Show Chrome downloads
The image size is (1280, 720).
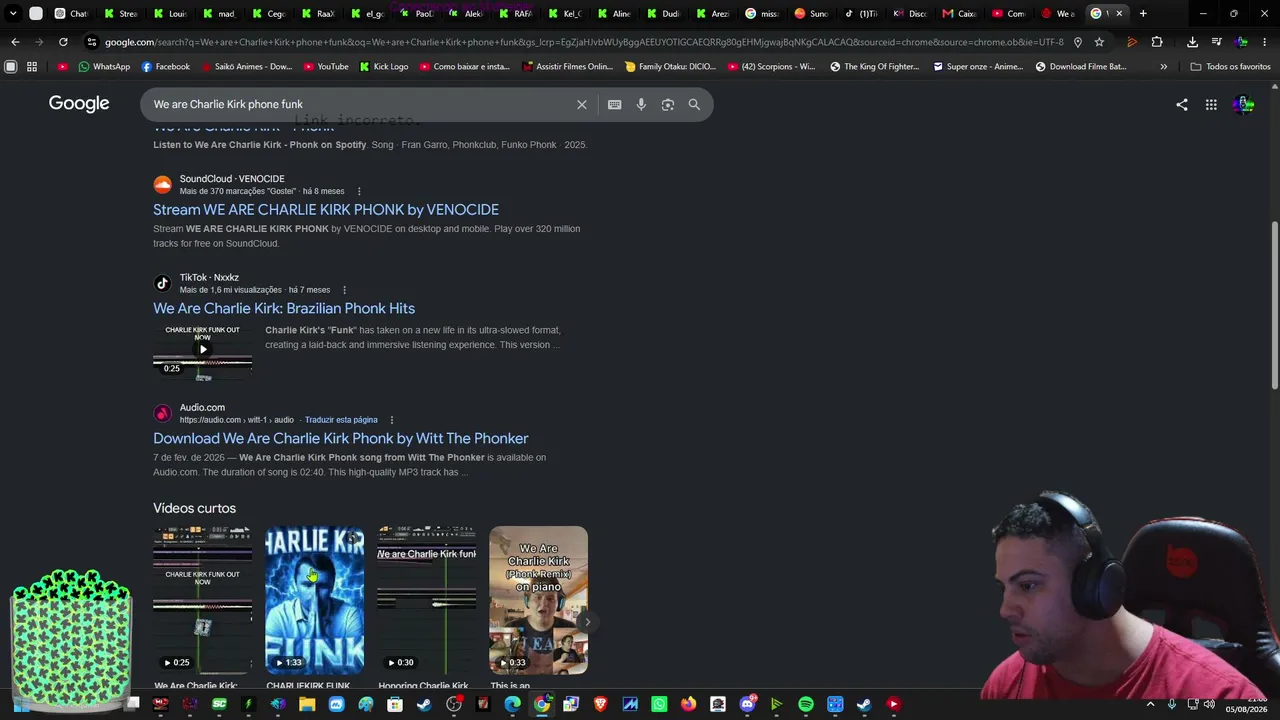1192,42
